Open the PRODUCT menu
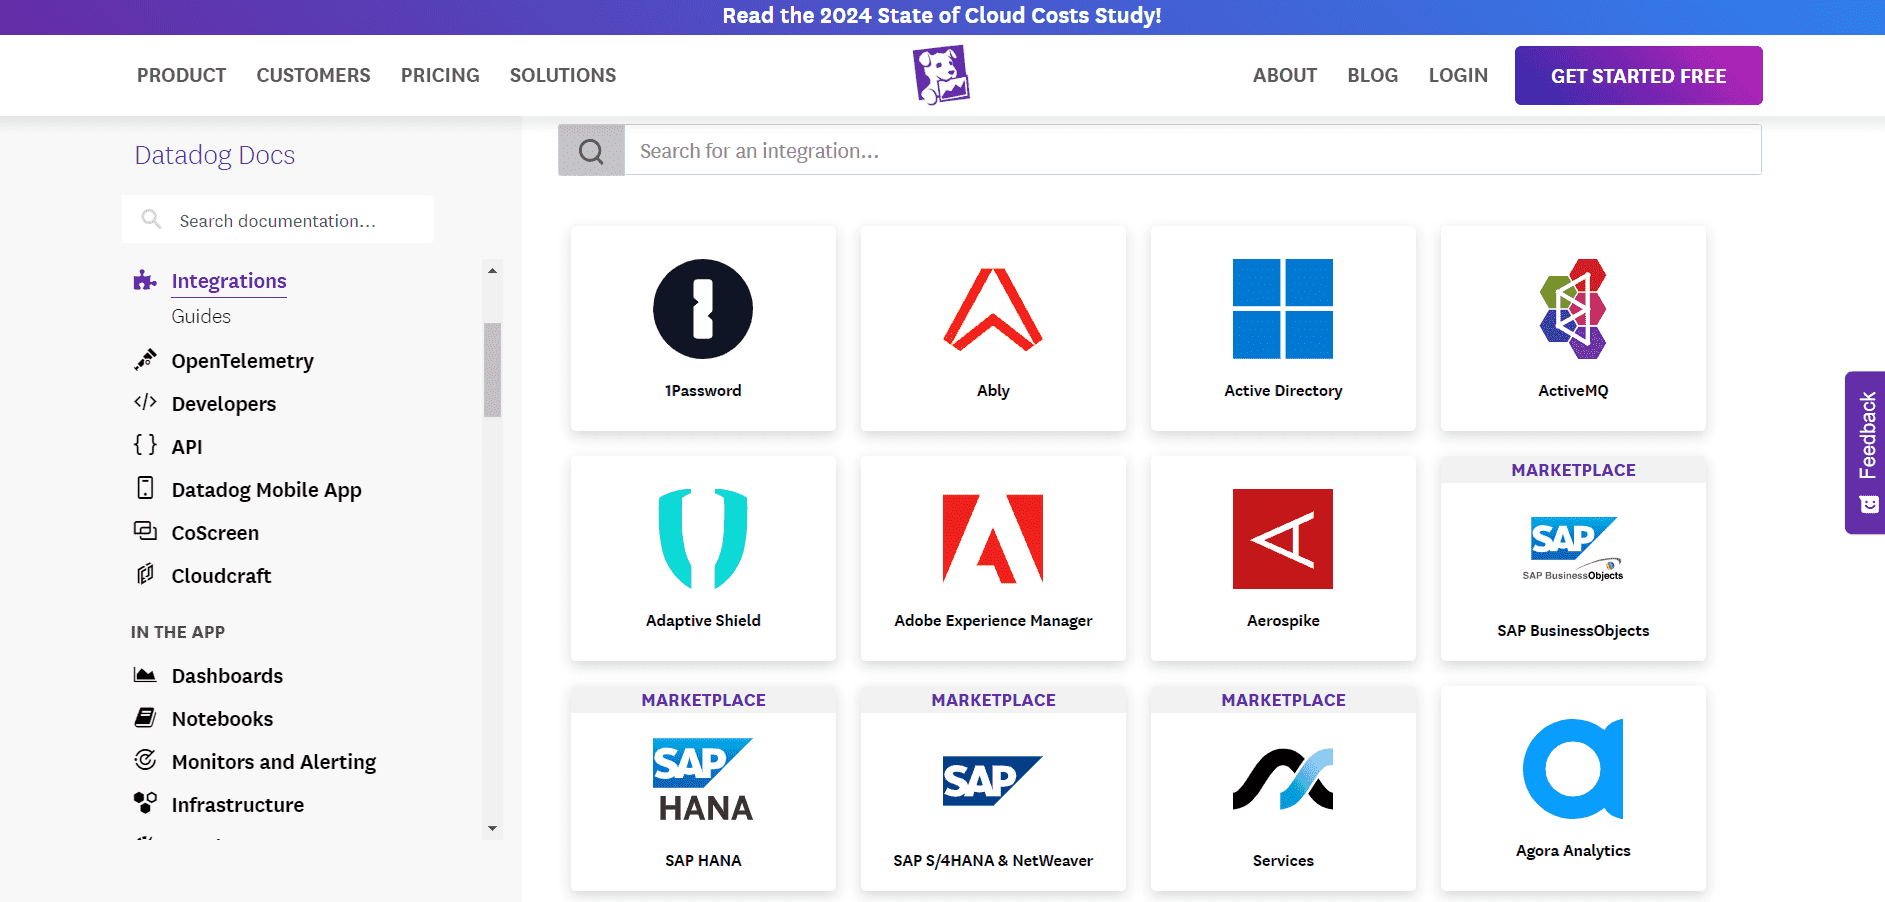 [x=181, y=75]
